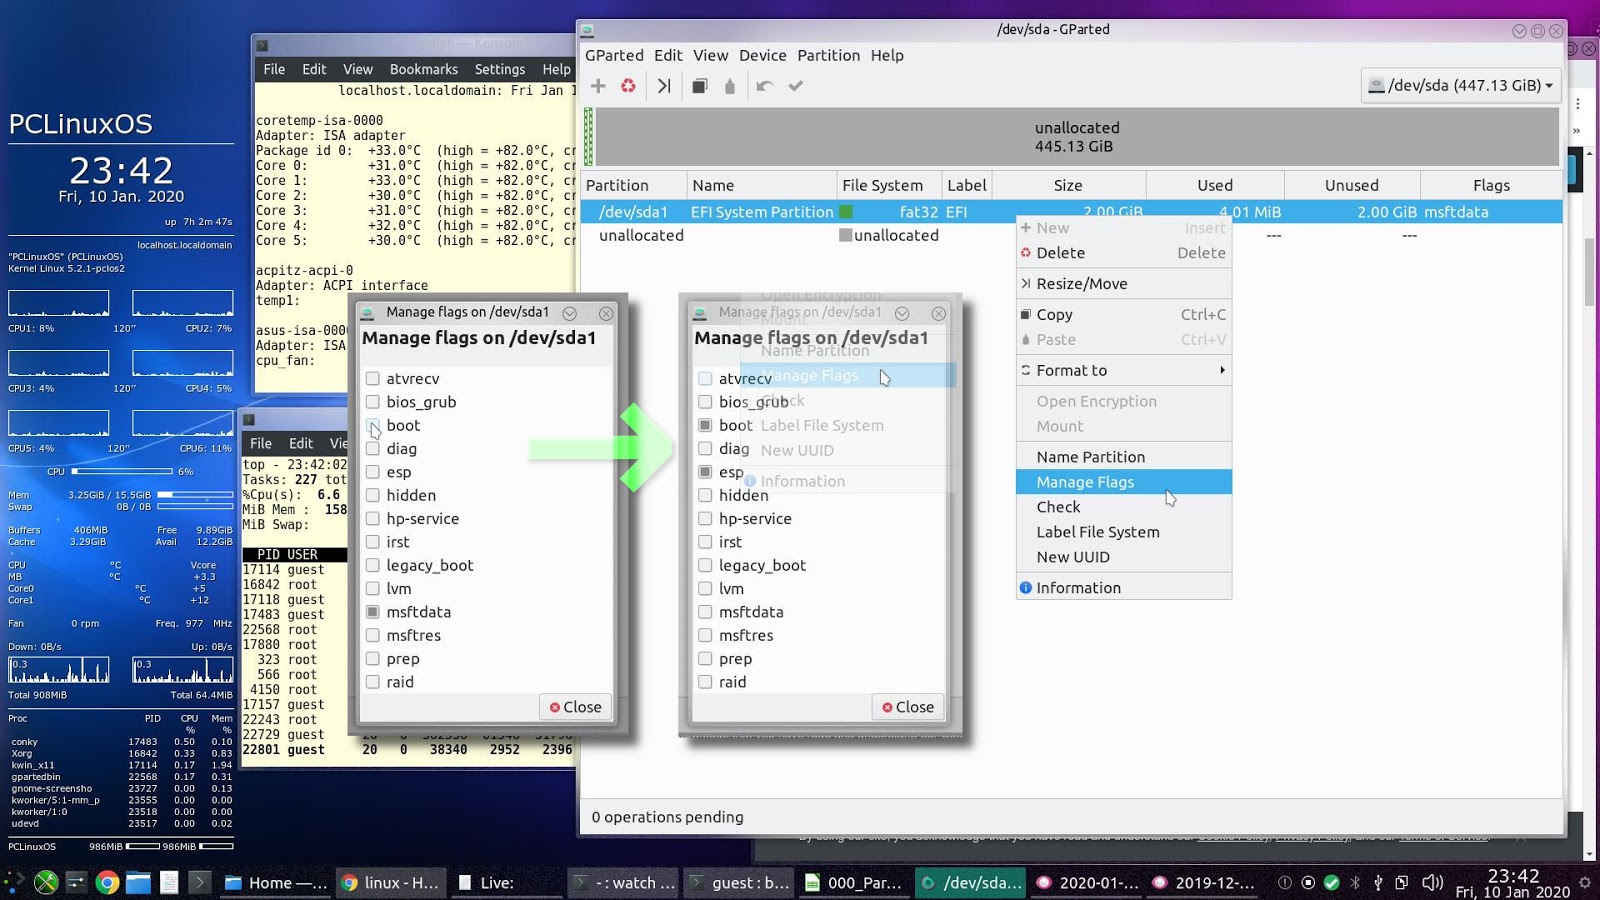1600x900 pixels.
Task: Open Information from the partition context menu
Action: point(1124,588)
